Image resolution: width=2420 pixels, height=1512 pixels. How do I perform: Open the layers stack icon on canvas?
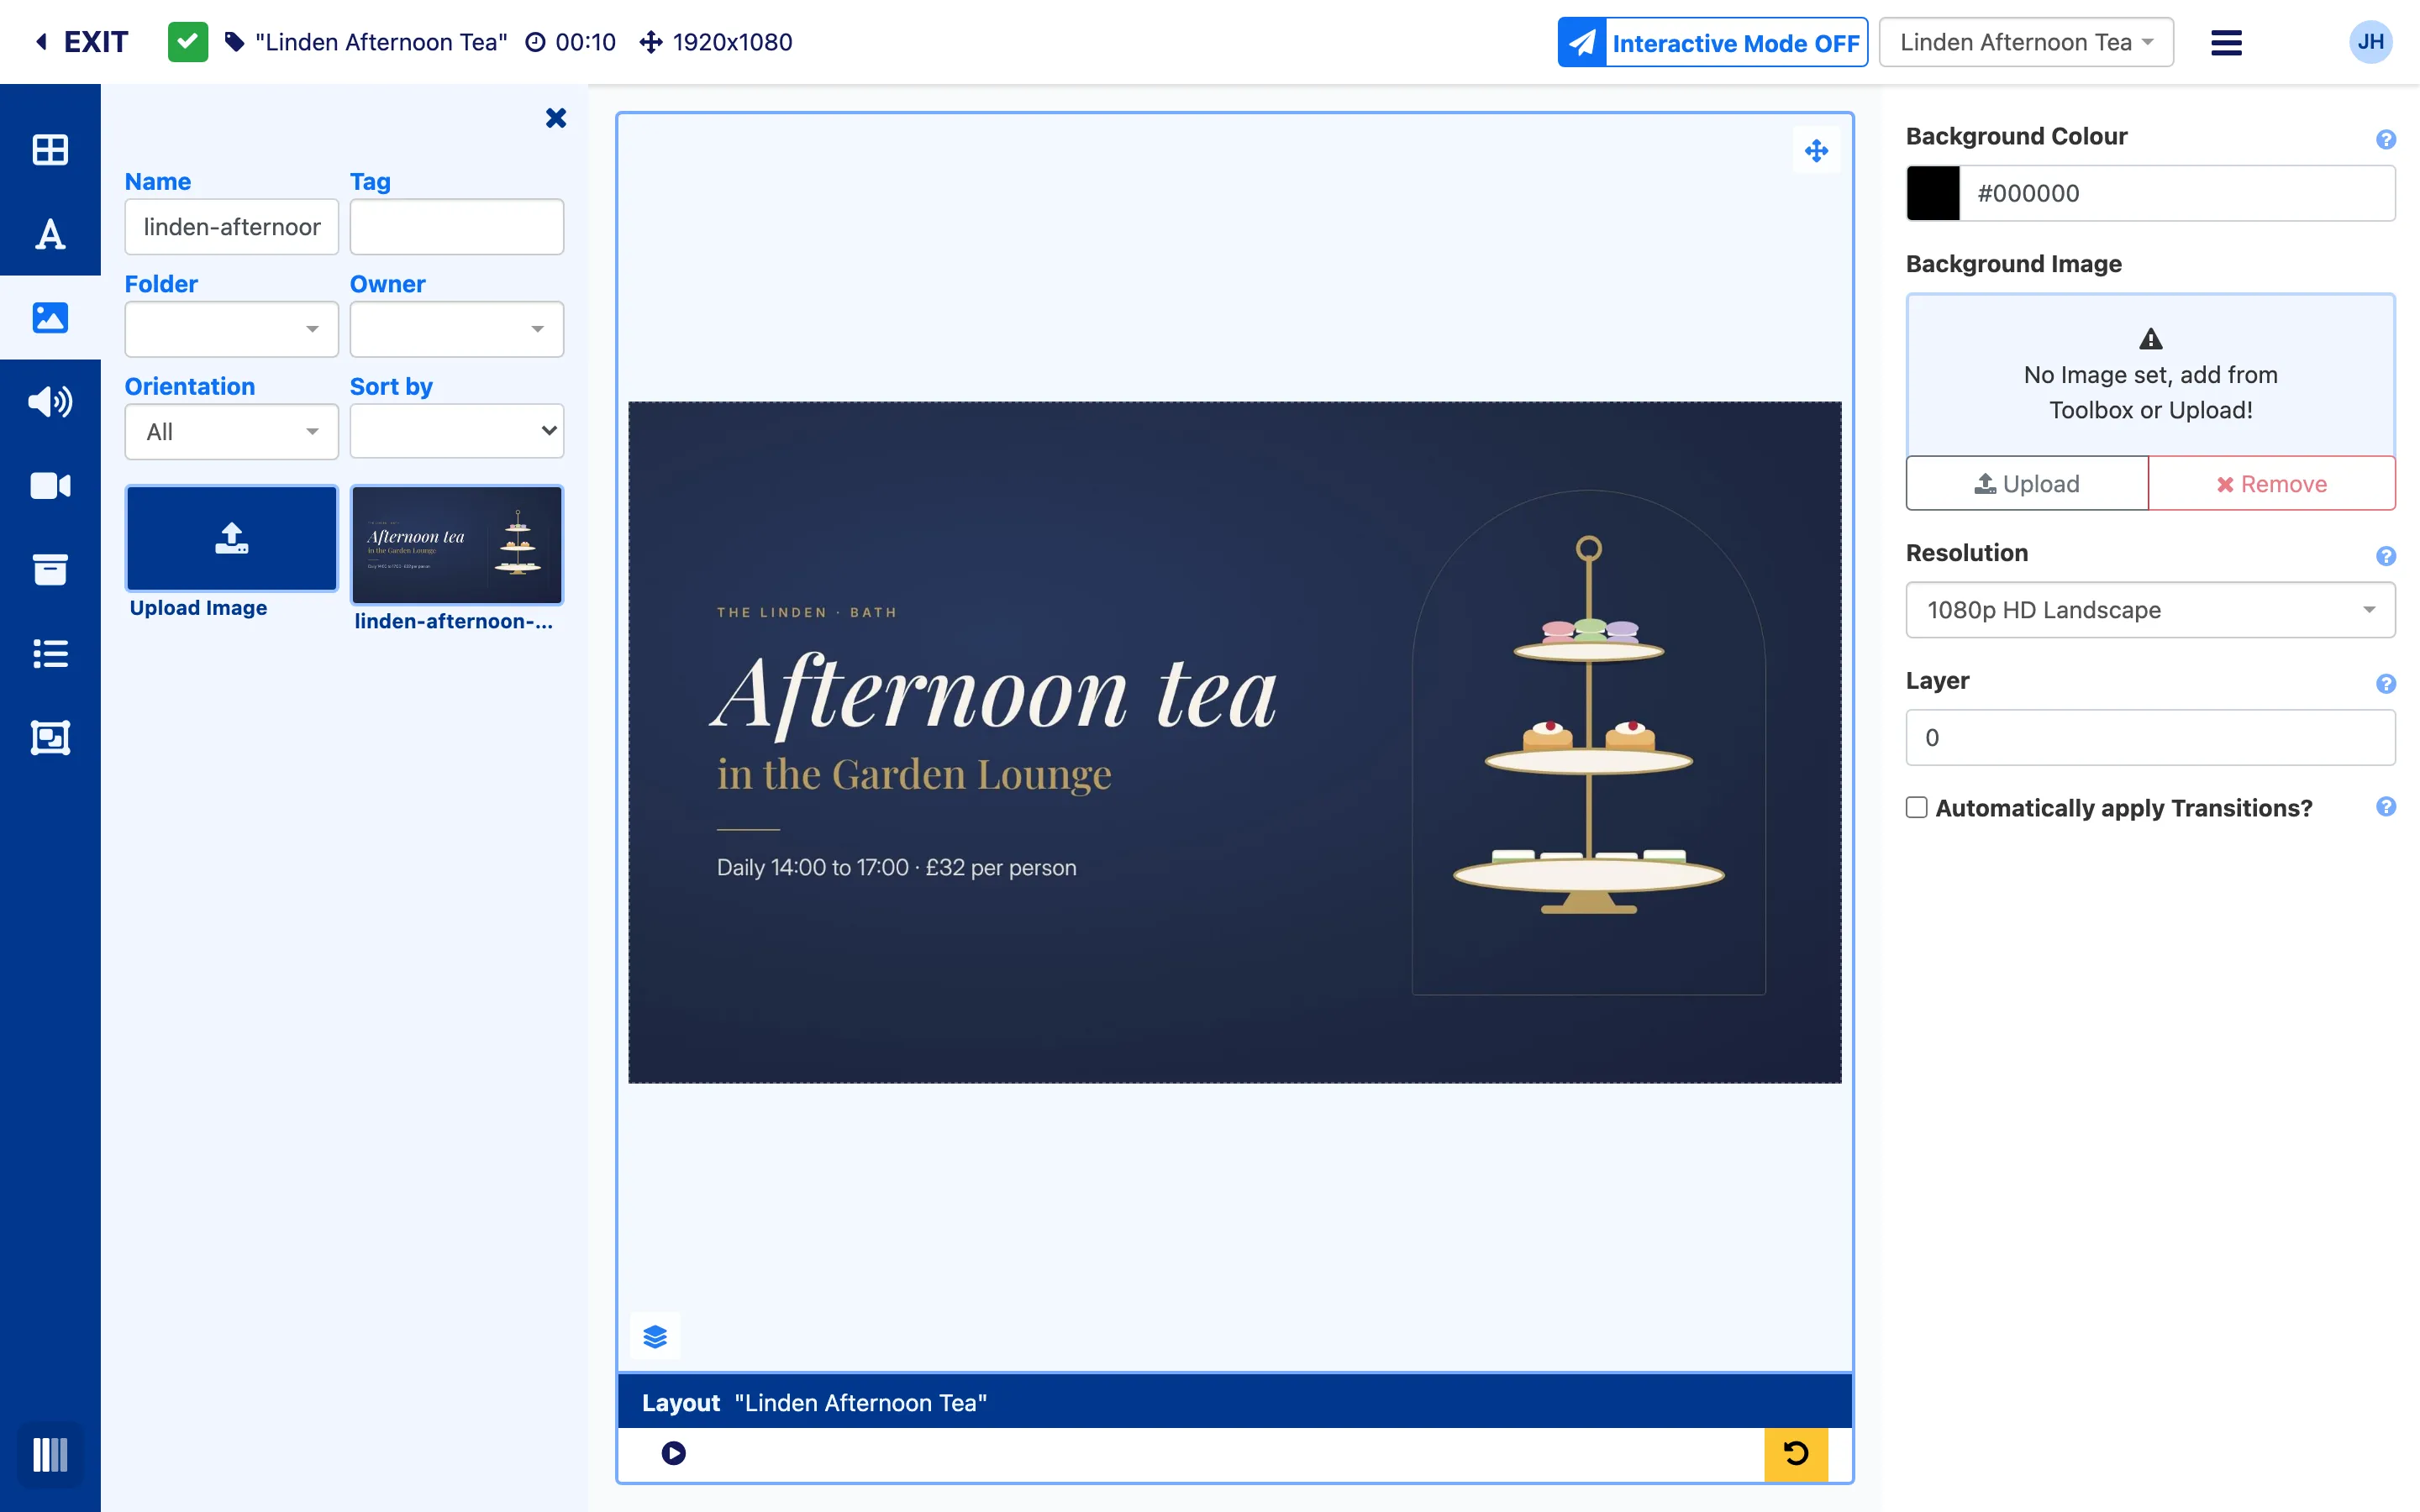[655, 1336]
